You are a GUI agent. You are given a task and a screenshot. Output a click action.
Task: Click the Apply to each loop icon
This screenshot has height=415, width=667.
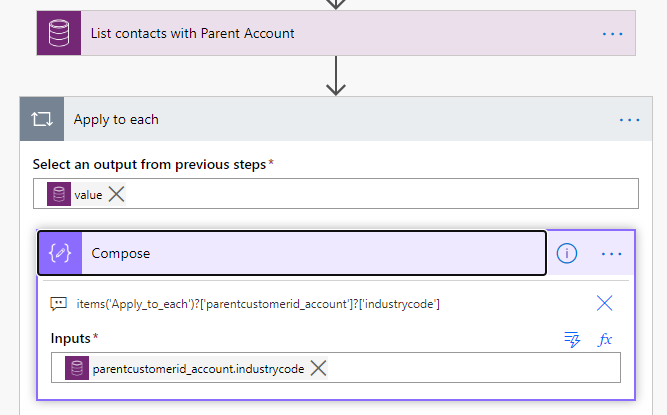coord(42,119)
